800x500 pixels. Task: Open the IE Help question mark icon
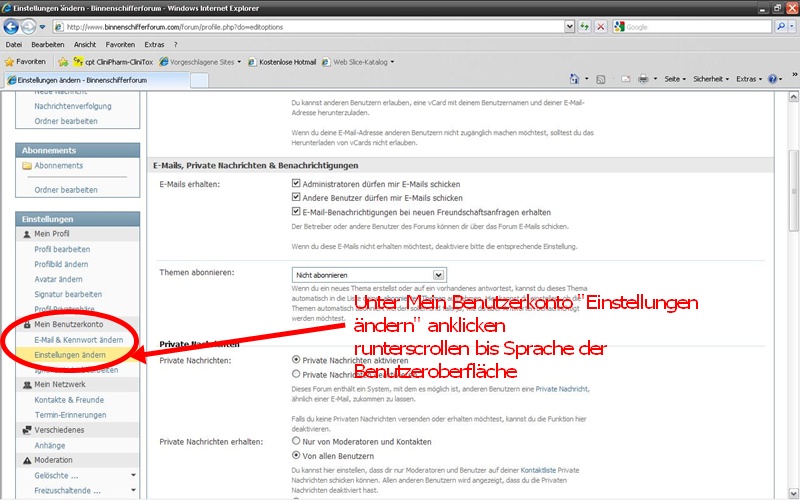773,78
